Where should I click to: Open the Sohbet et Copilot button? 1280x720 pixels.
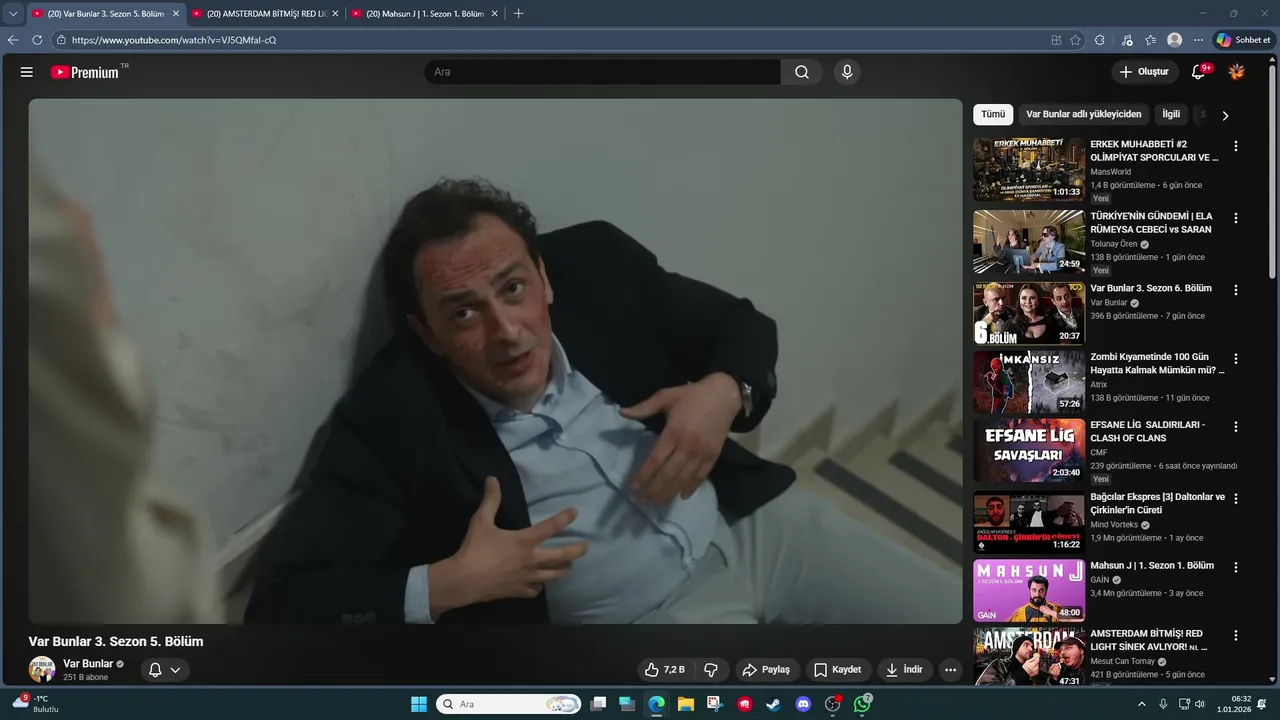[1243, 40]
